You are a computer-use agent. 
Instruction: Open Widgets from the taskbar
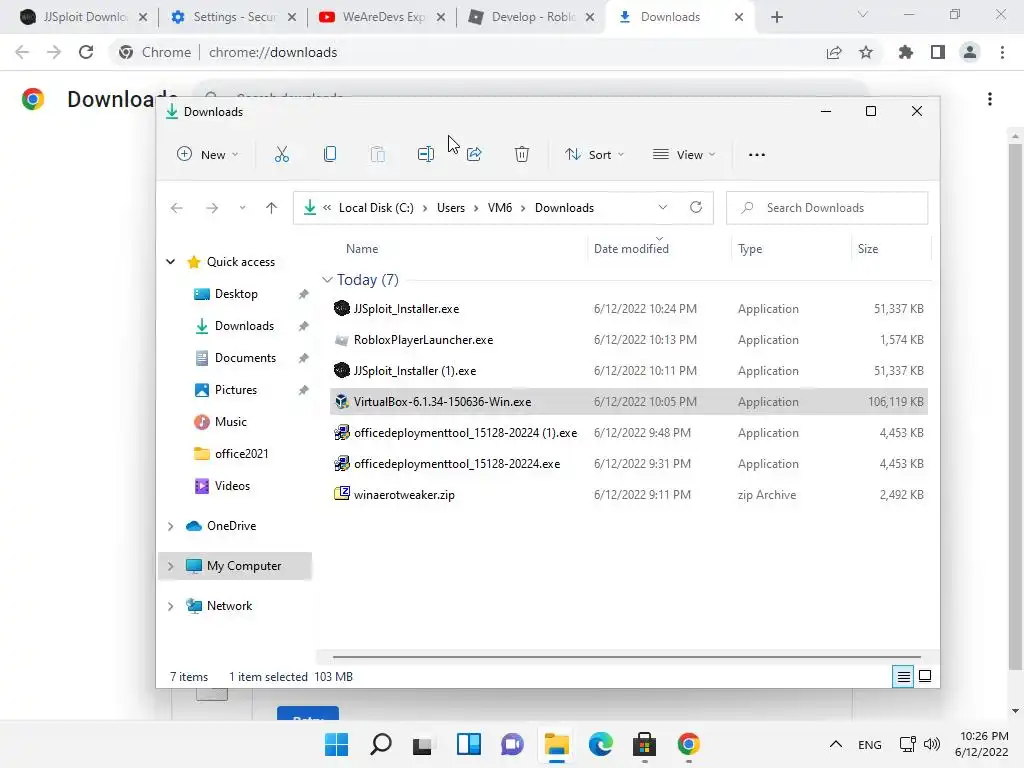(469, 744)
